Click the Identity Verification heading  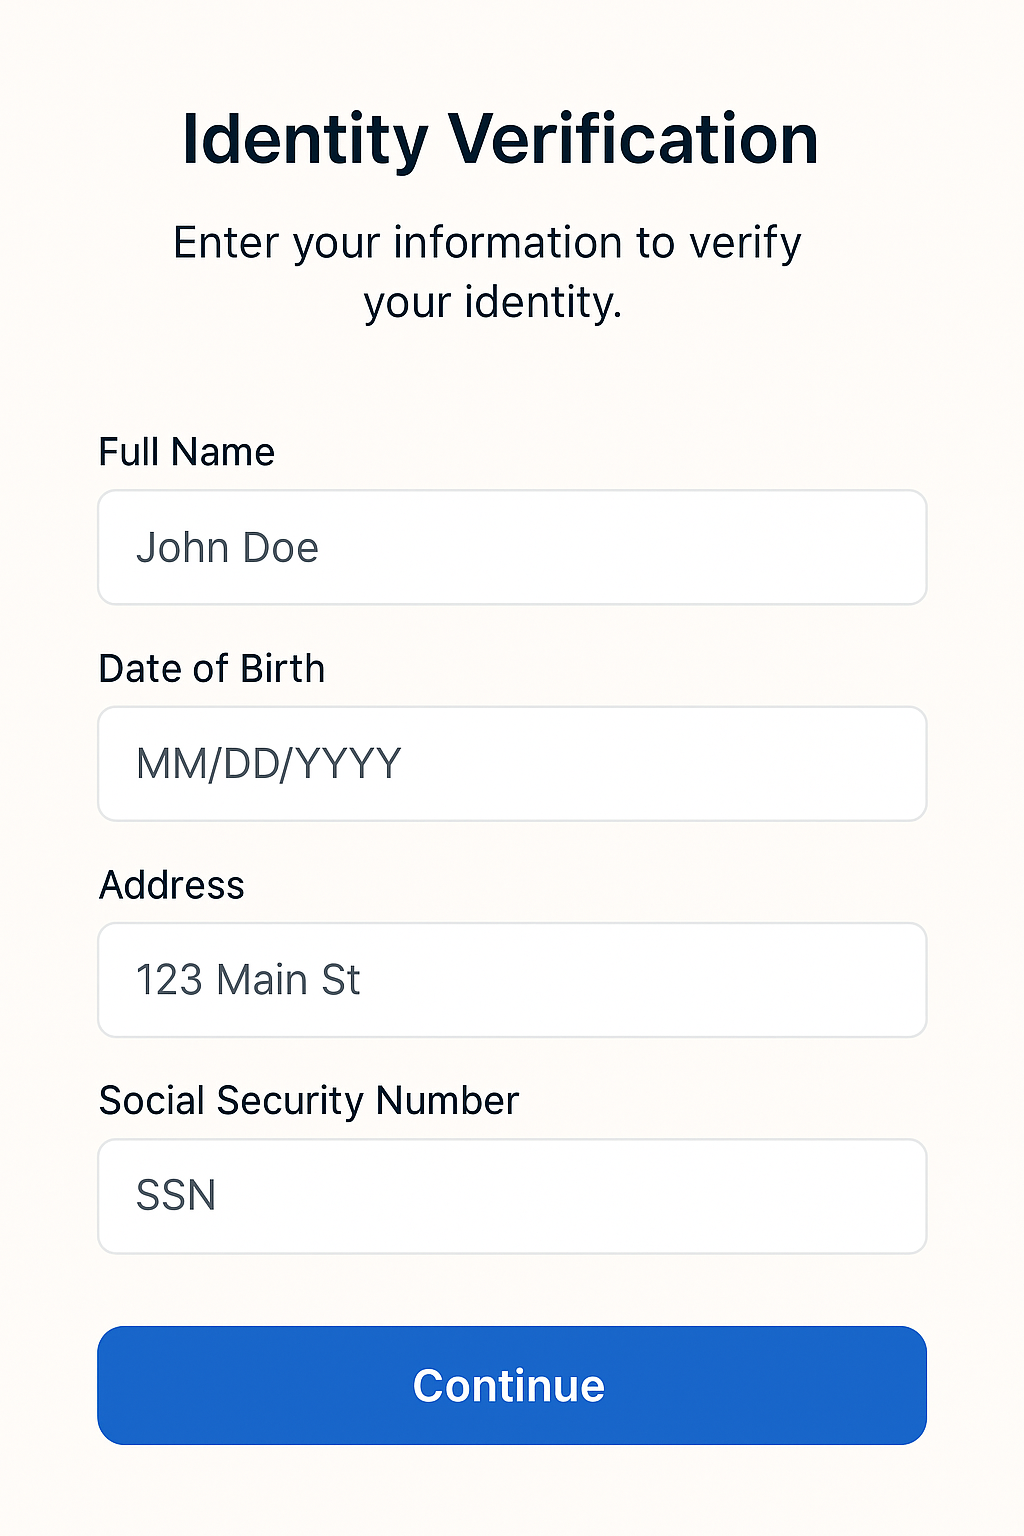[x=499, y=140]
